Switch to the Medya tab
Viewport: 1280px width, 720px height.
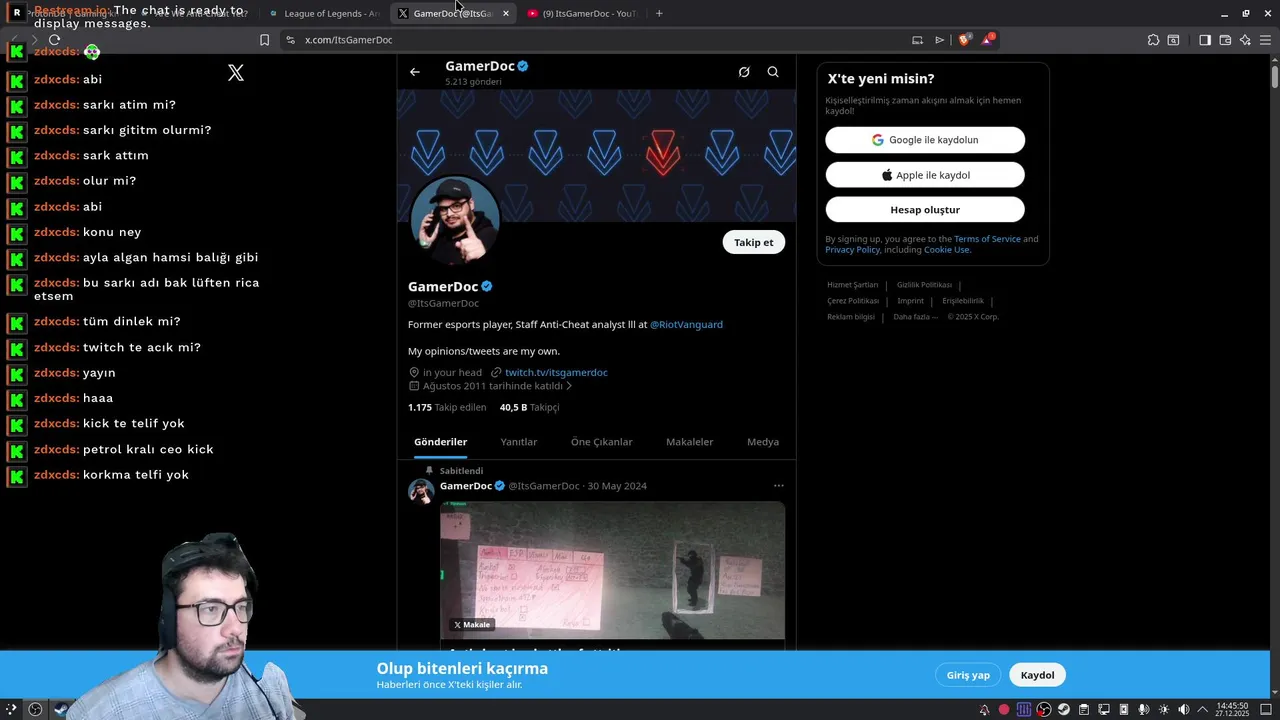pos(763,442)
